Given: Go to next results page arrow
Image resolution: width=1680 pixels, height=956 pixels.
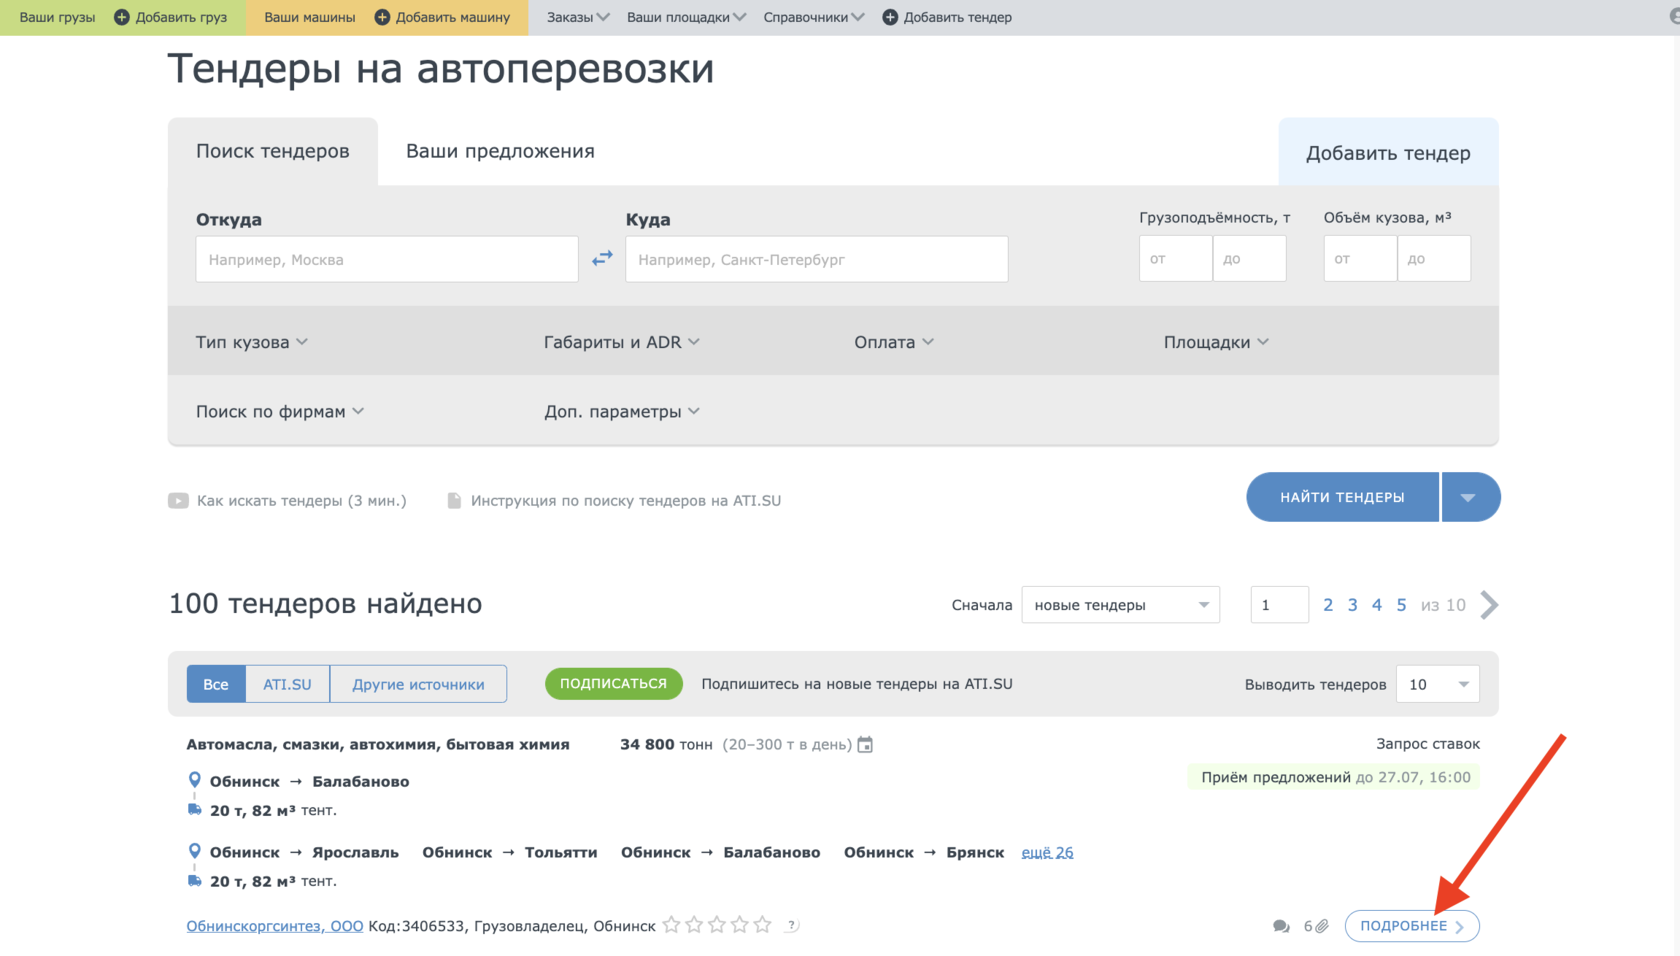Looking at the screenshot, I should [x=1489, y=605].
